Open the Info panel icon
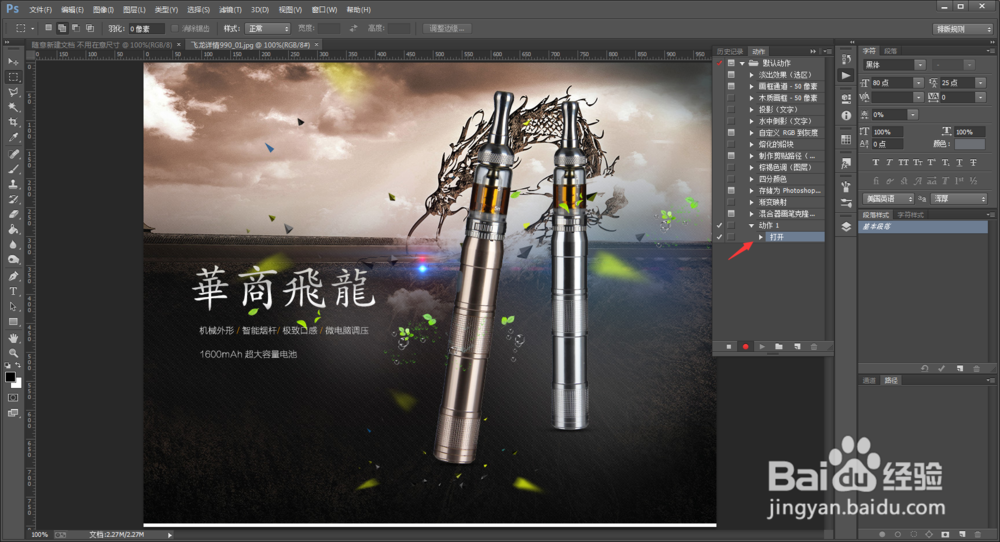This screenshot has height=542, width=1000. pos(846,115)
